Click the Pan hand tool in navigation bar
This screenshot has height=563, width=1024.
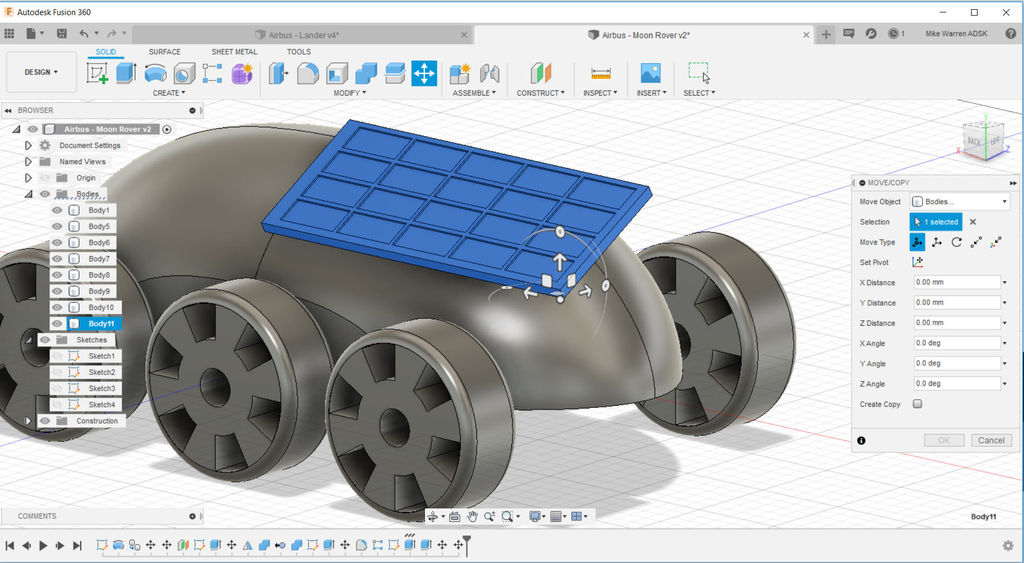(x=471, y=517)
